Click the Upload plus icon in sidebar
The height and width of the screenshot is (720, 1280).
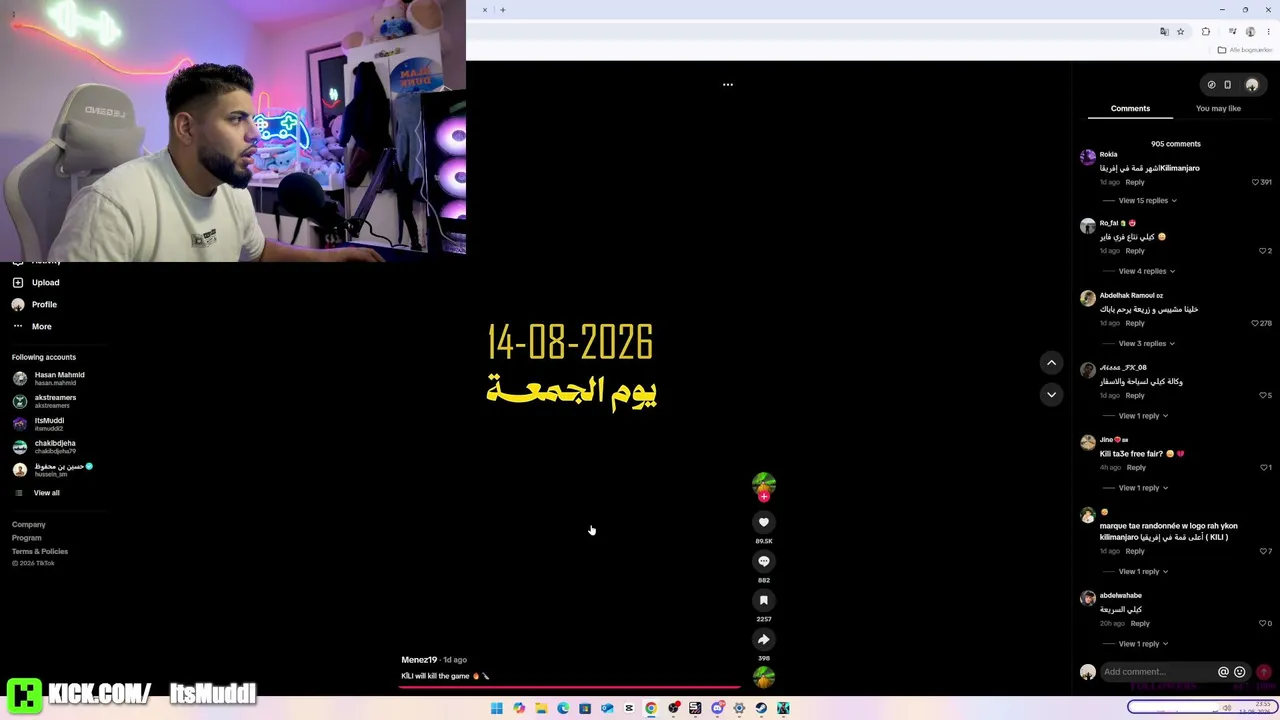coord(18,283)
